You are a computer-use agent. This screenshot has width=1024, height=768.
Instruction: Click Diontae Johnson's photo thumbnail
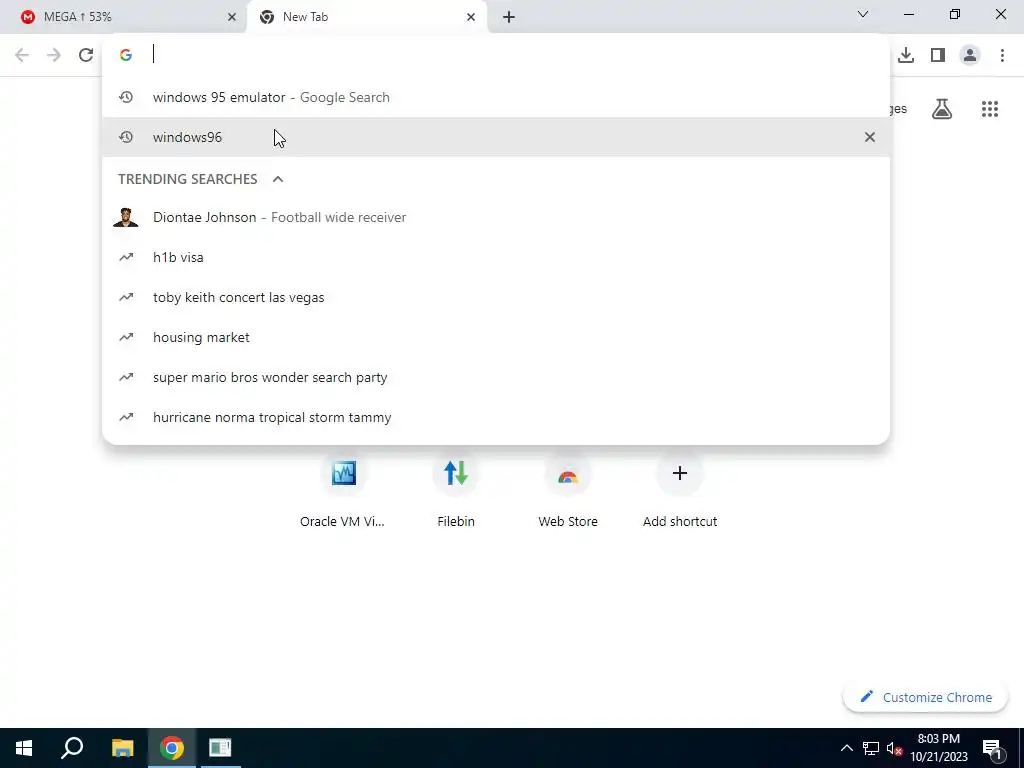point(125,217)
